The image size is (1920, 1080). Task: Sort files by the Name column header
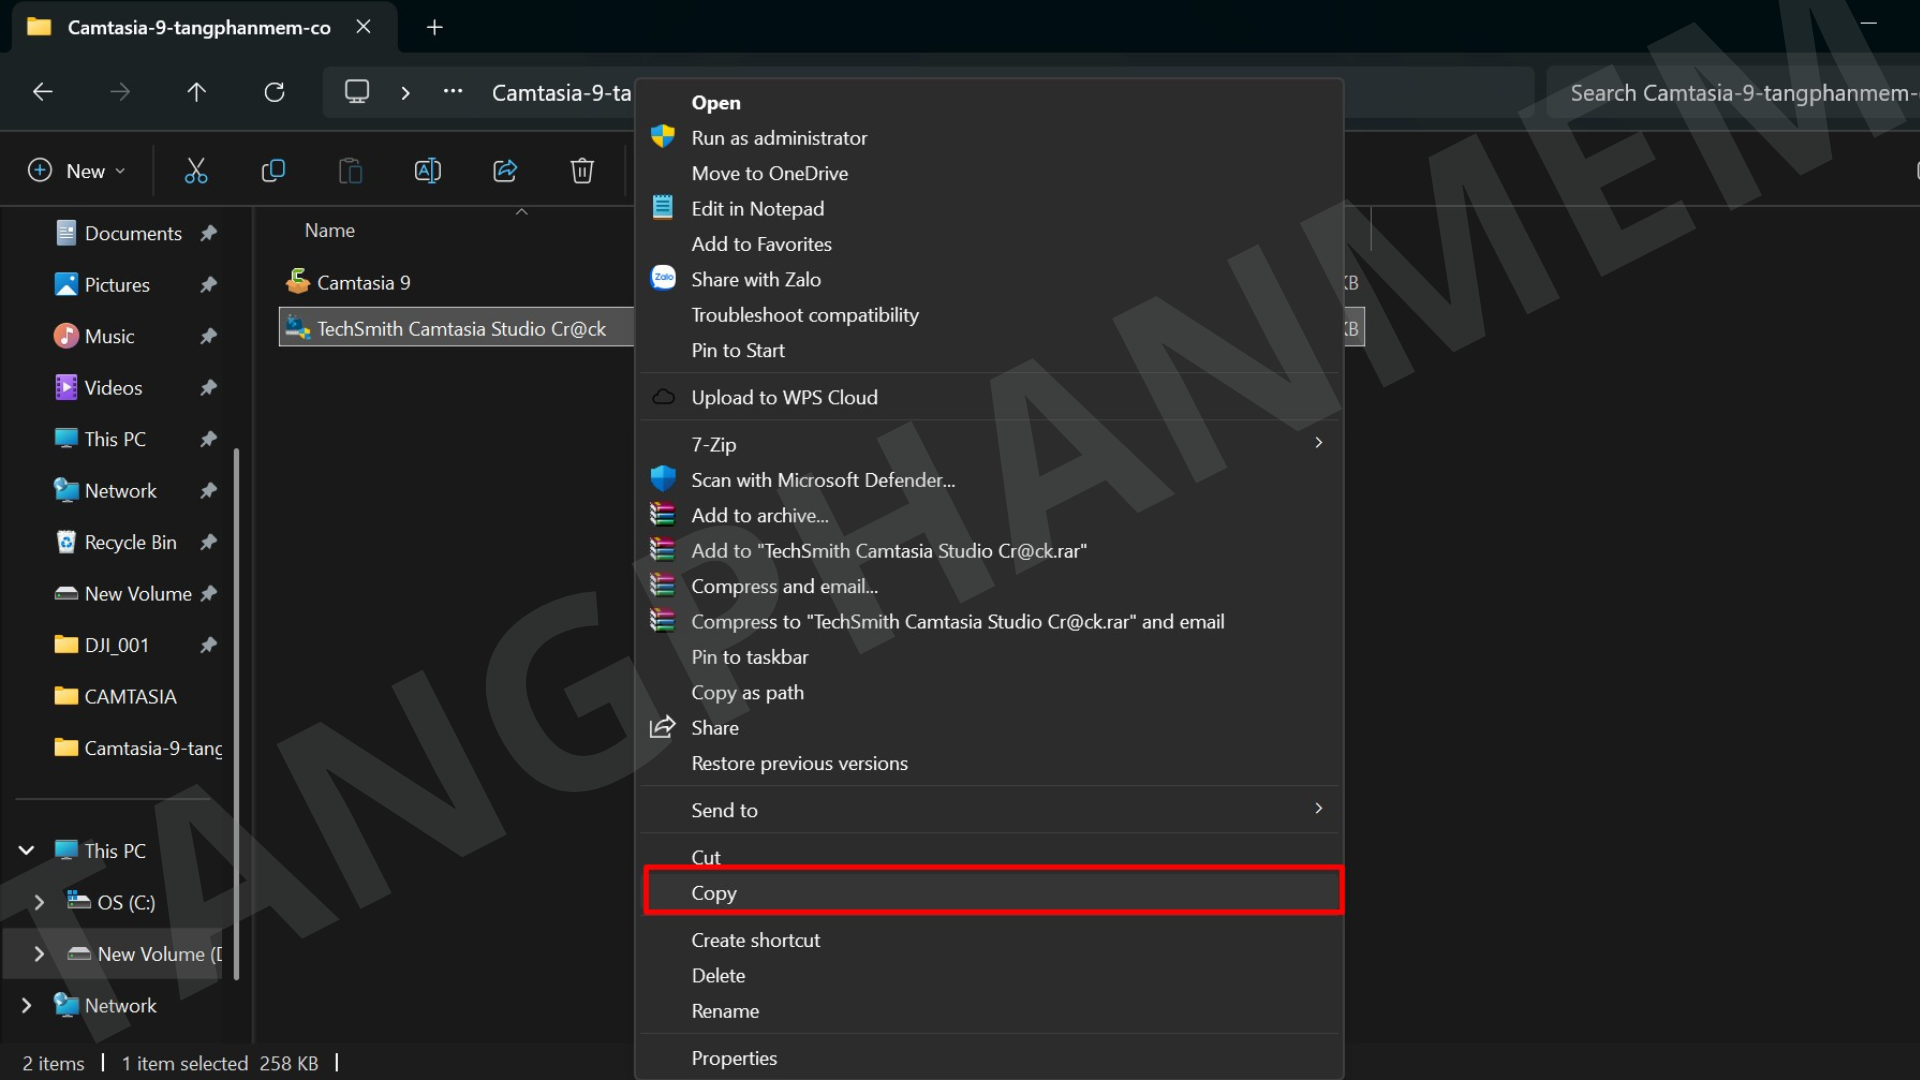coord(329,230)
